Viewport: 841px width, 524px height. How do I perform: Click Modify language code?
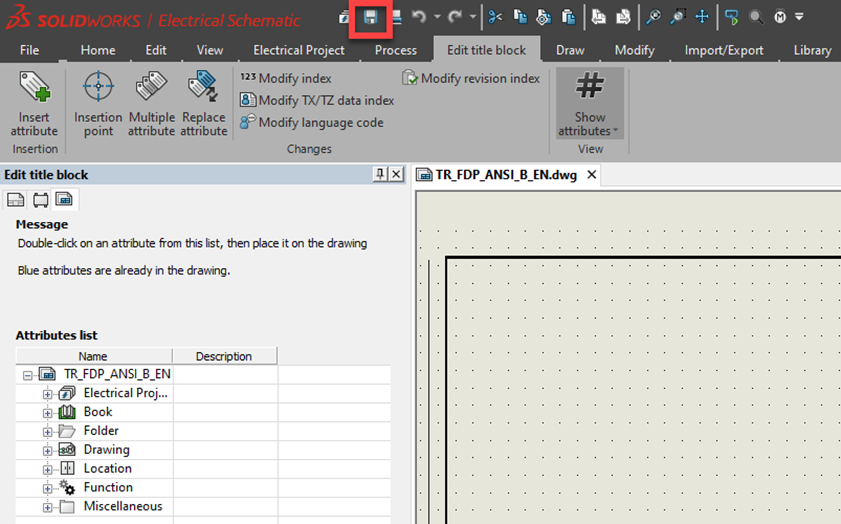pyautogui.click(x=312, y=122)
